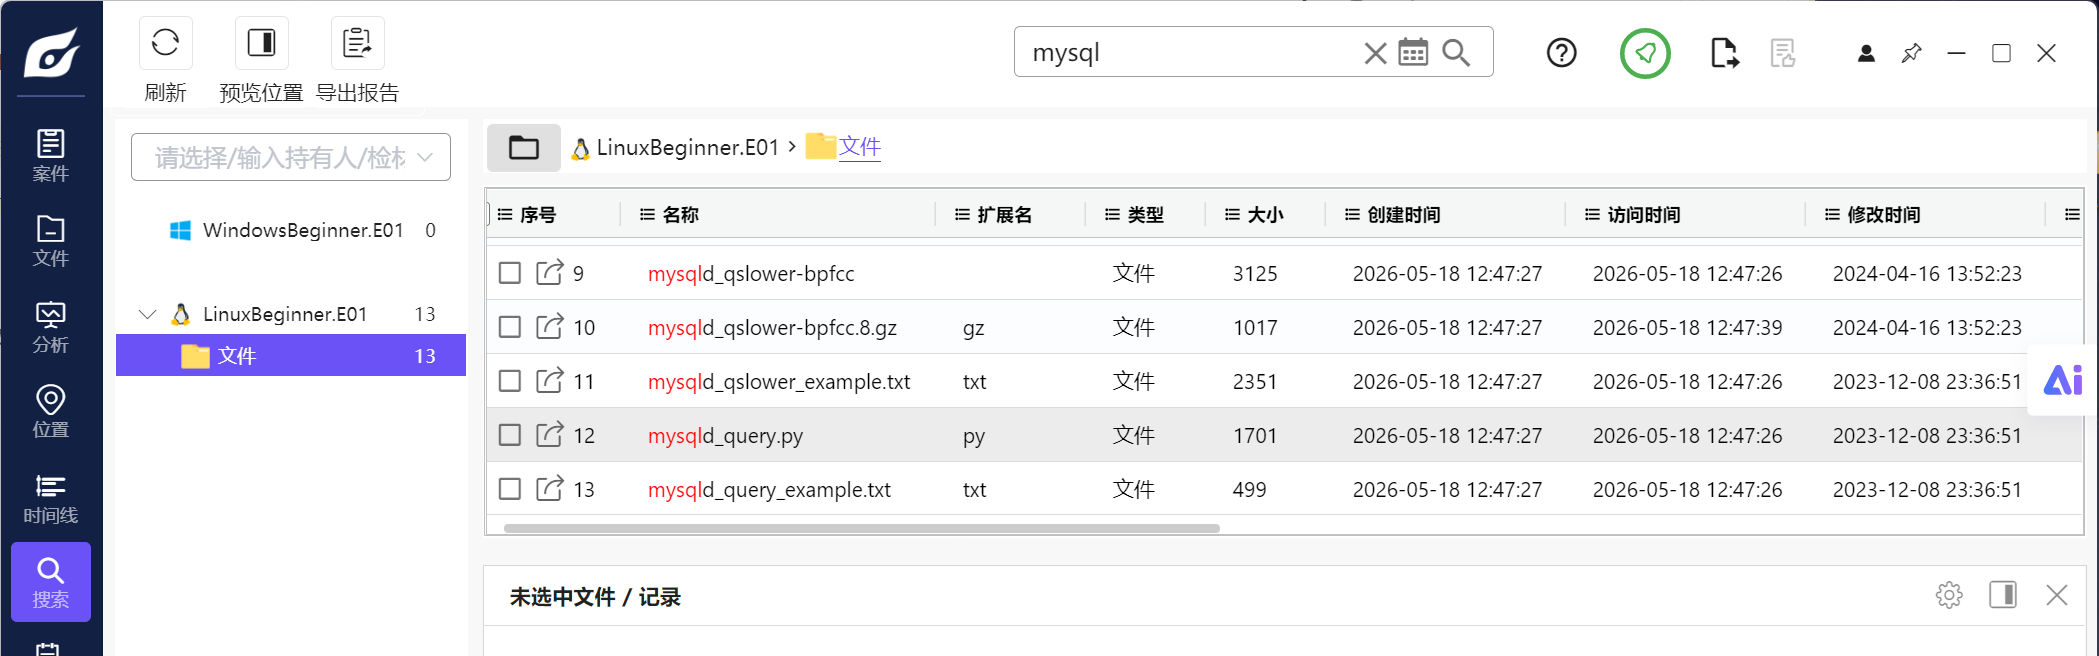Select WindowsBeginner.E01 in evidence tree
Screen dimensions: 2099x656
[303, 230]
